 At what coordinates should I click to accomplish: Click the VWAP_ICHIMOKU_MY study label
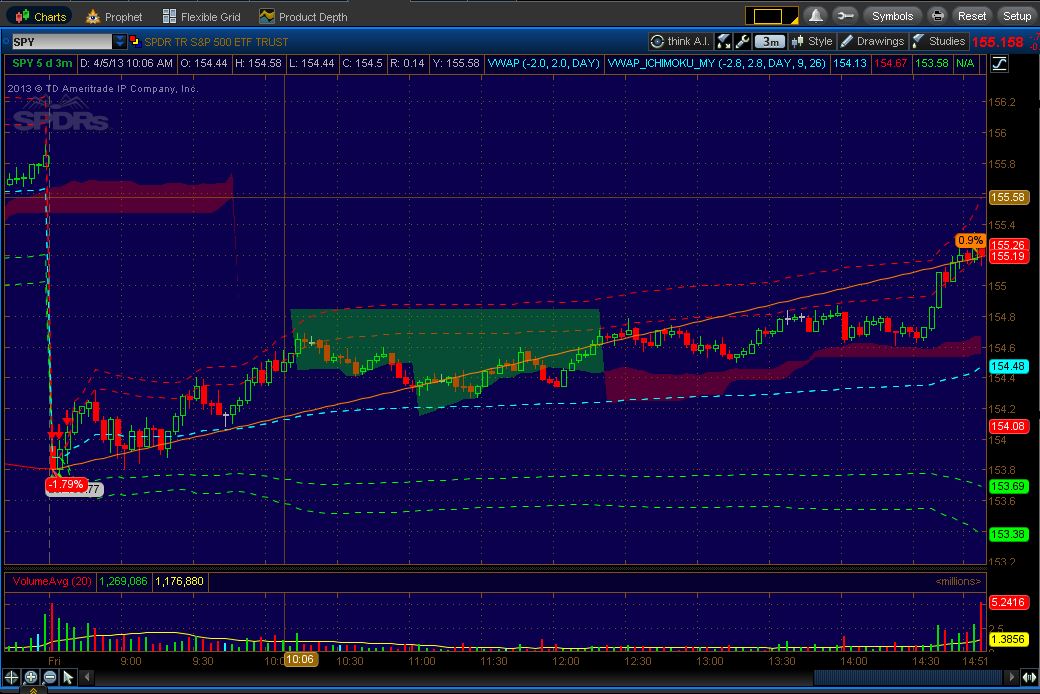(717, 63)
